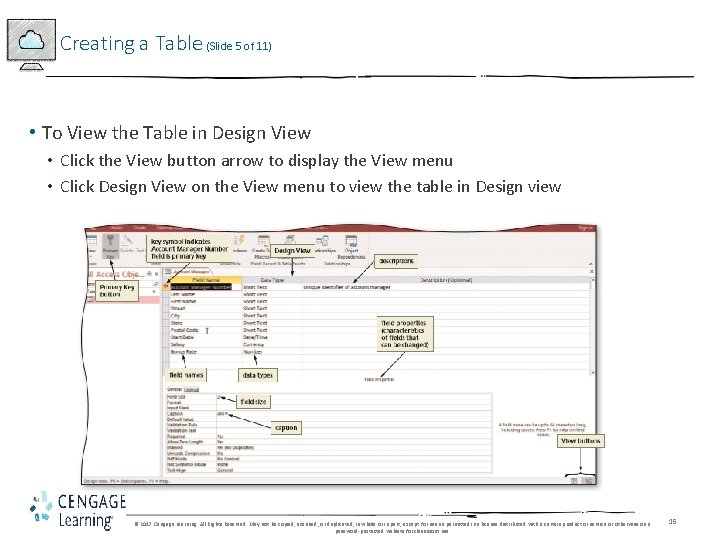Select the Create Data Macros icon
The height and width of the screenshot is (540, 720).
(x=263, y=247)
